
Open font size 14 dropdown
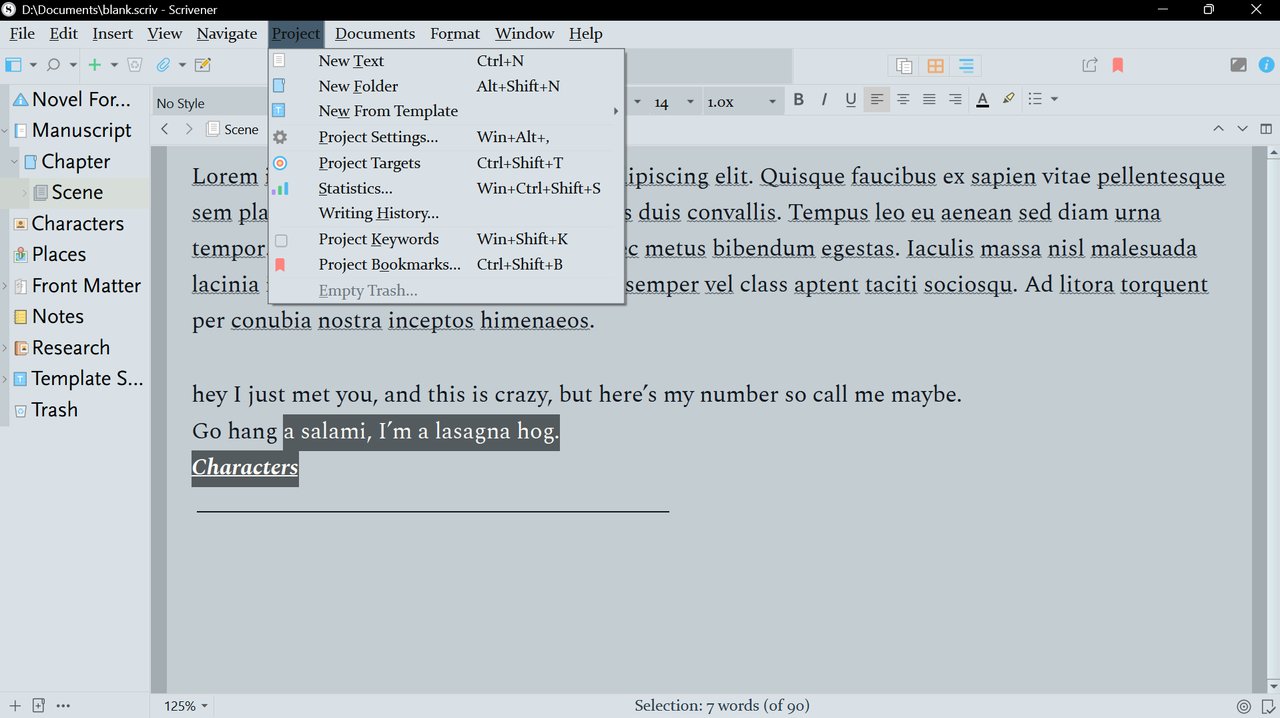click(673, 102)
